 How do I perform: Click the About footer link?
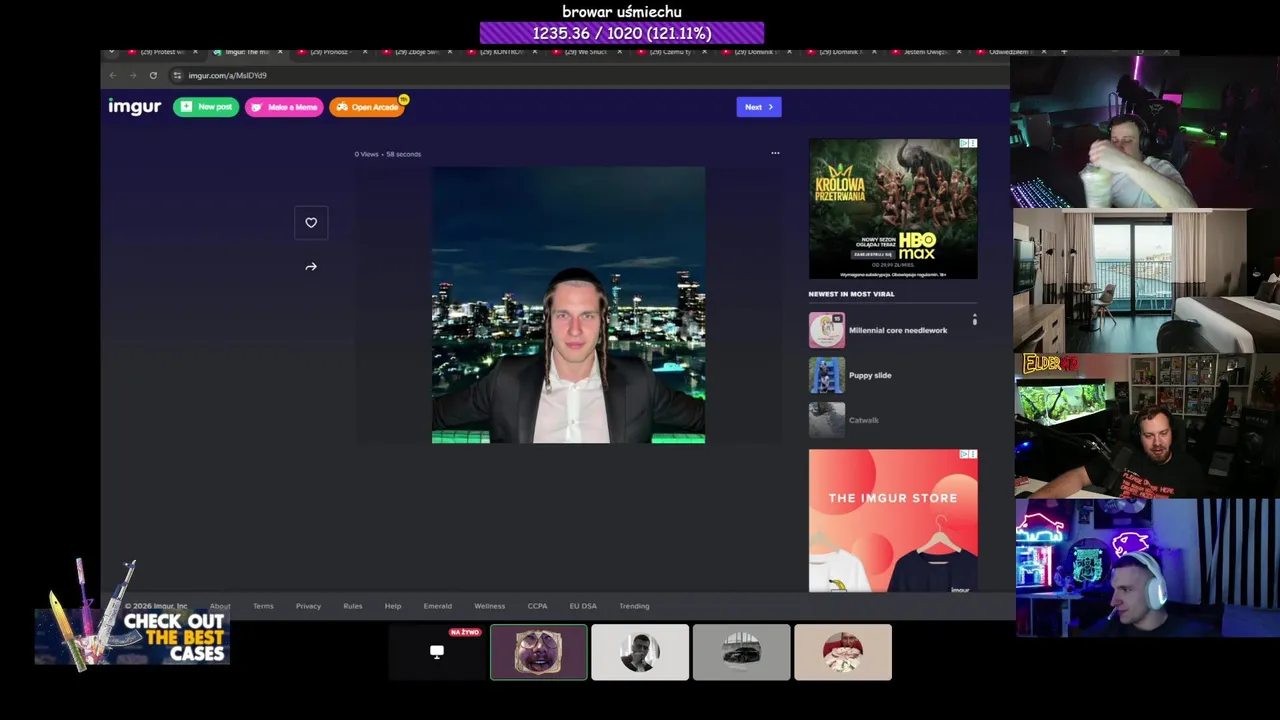tap(220, 606)
